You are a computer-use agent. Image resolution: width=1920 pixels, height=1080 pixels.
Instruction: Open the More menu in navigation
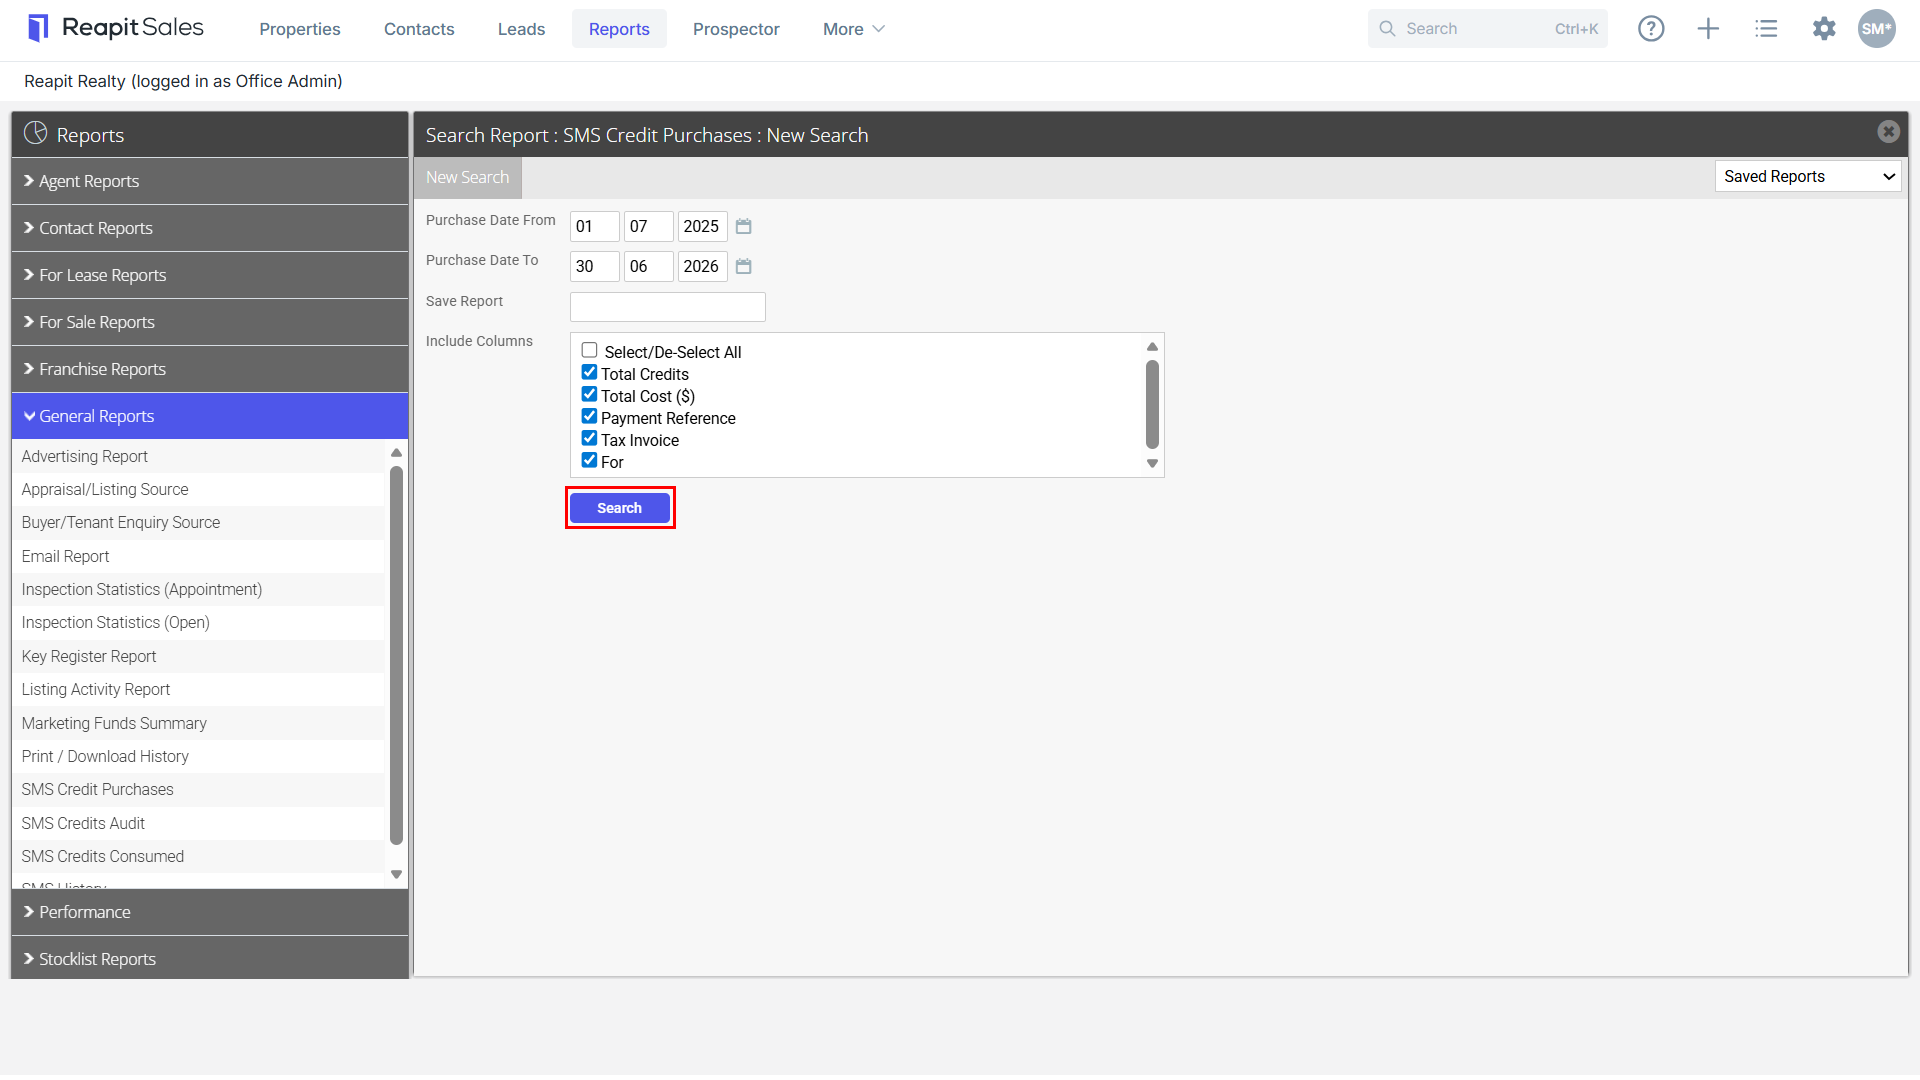point(853,29)
